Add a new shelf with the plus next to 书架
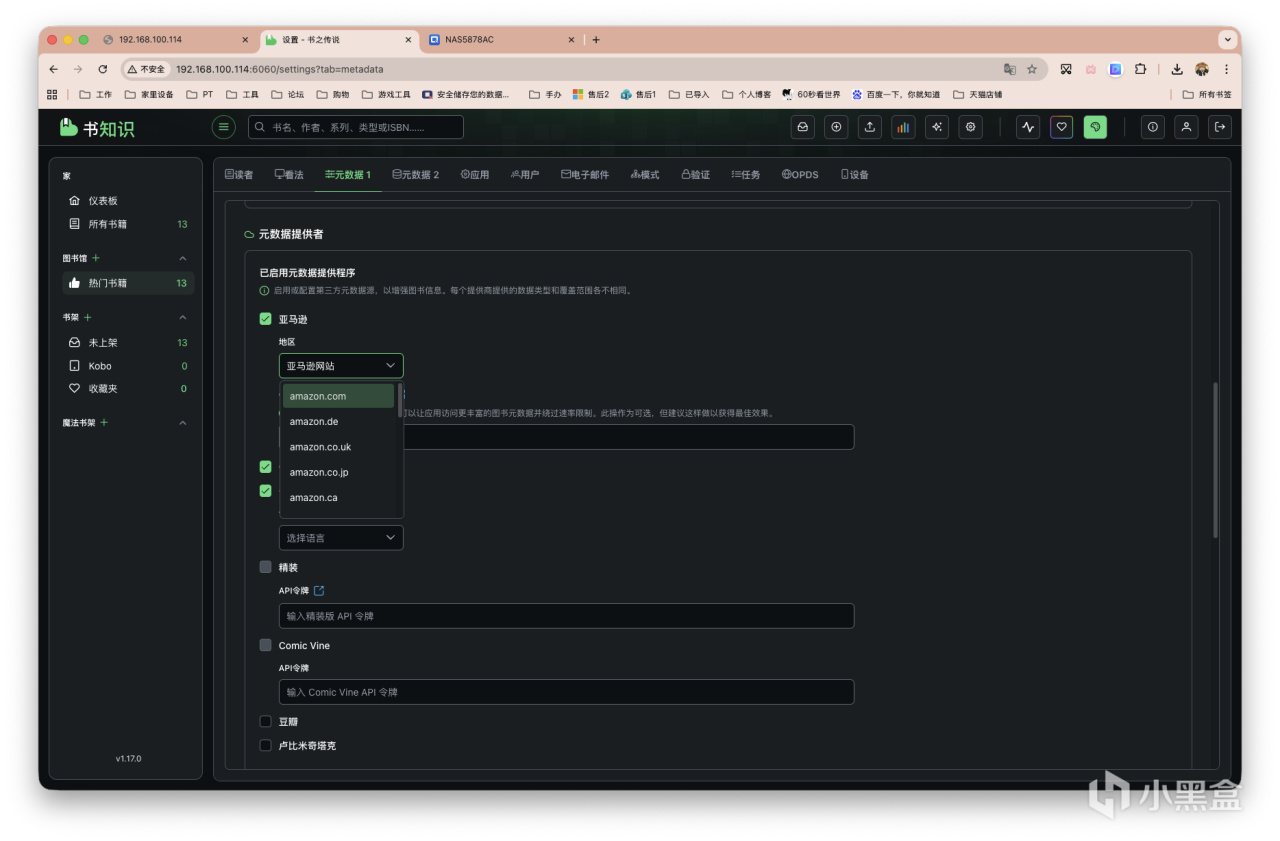The height and width of the screenshot is (841, 1280). click(x=88, y=317)
